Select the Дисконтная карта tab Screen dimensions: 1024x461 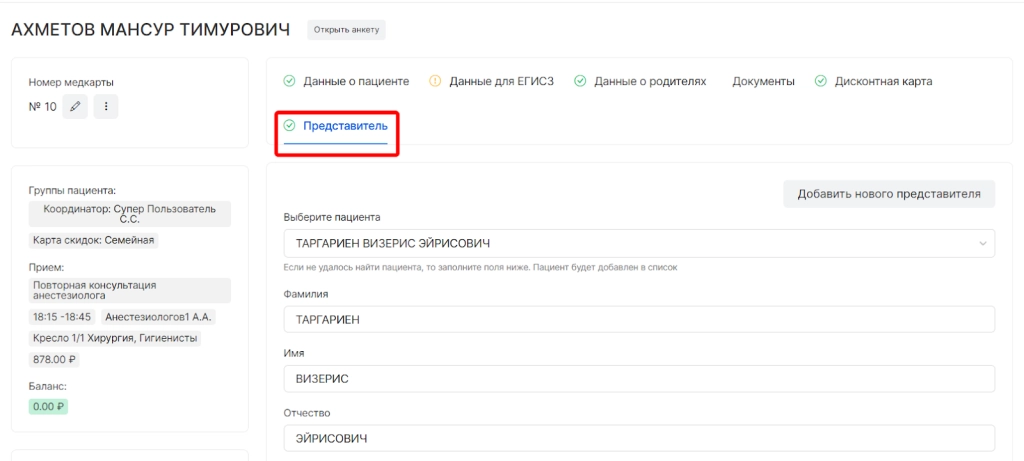tap(883, 81)
